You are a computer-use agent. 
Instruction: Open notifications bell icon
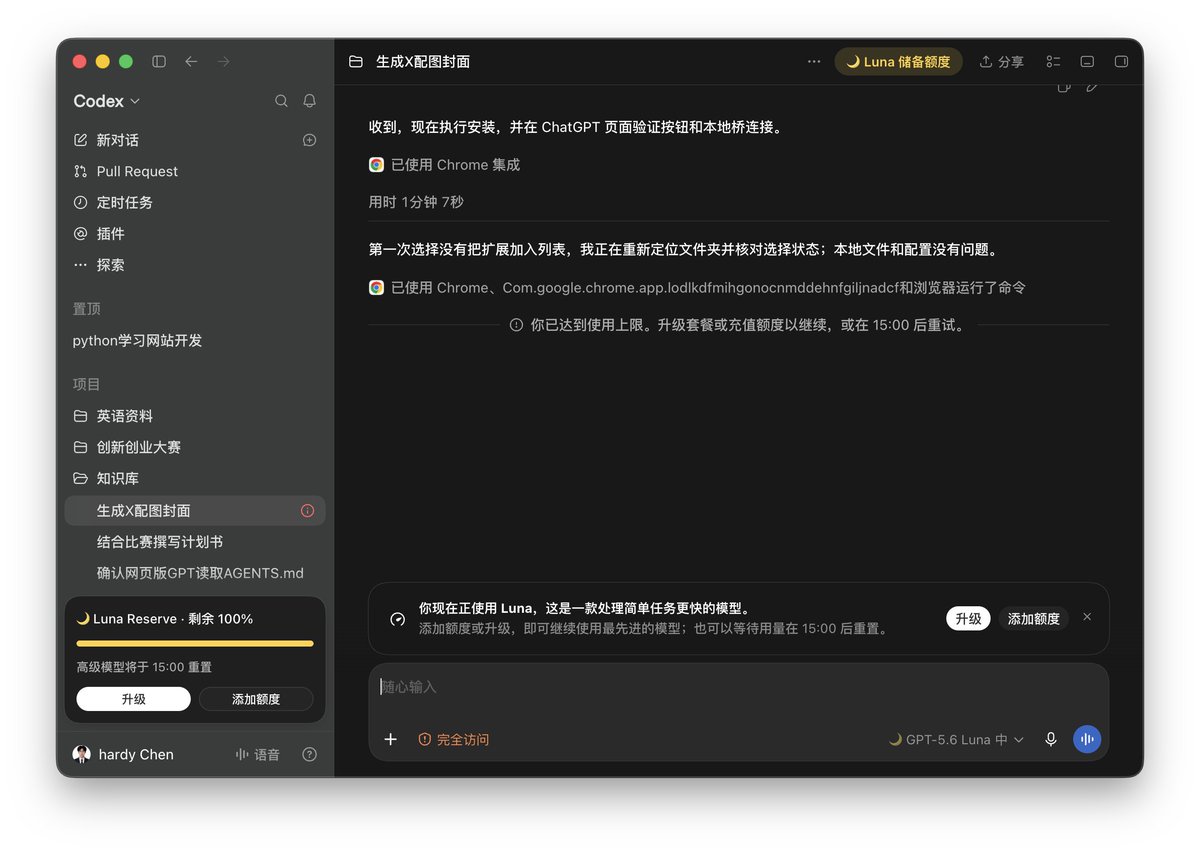tap(310, 101)
